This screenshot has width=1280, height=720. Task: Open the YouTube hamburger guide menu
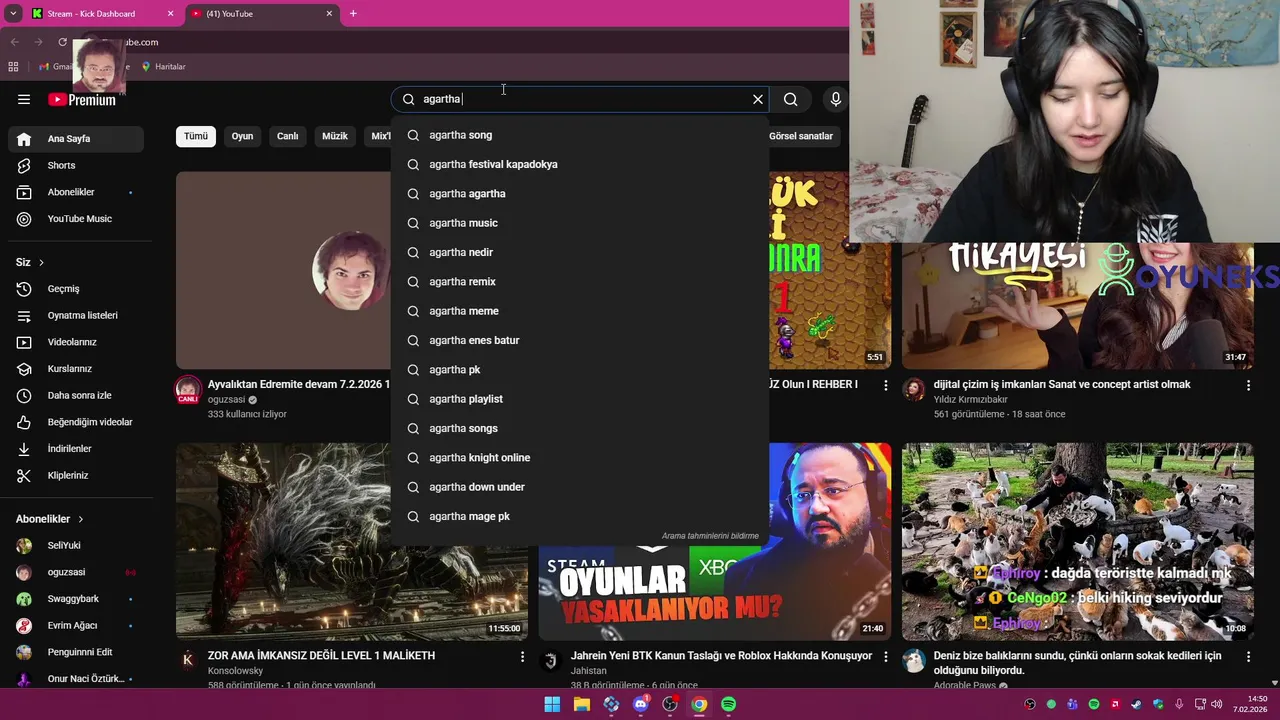[x=24, y=99]
